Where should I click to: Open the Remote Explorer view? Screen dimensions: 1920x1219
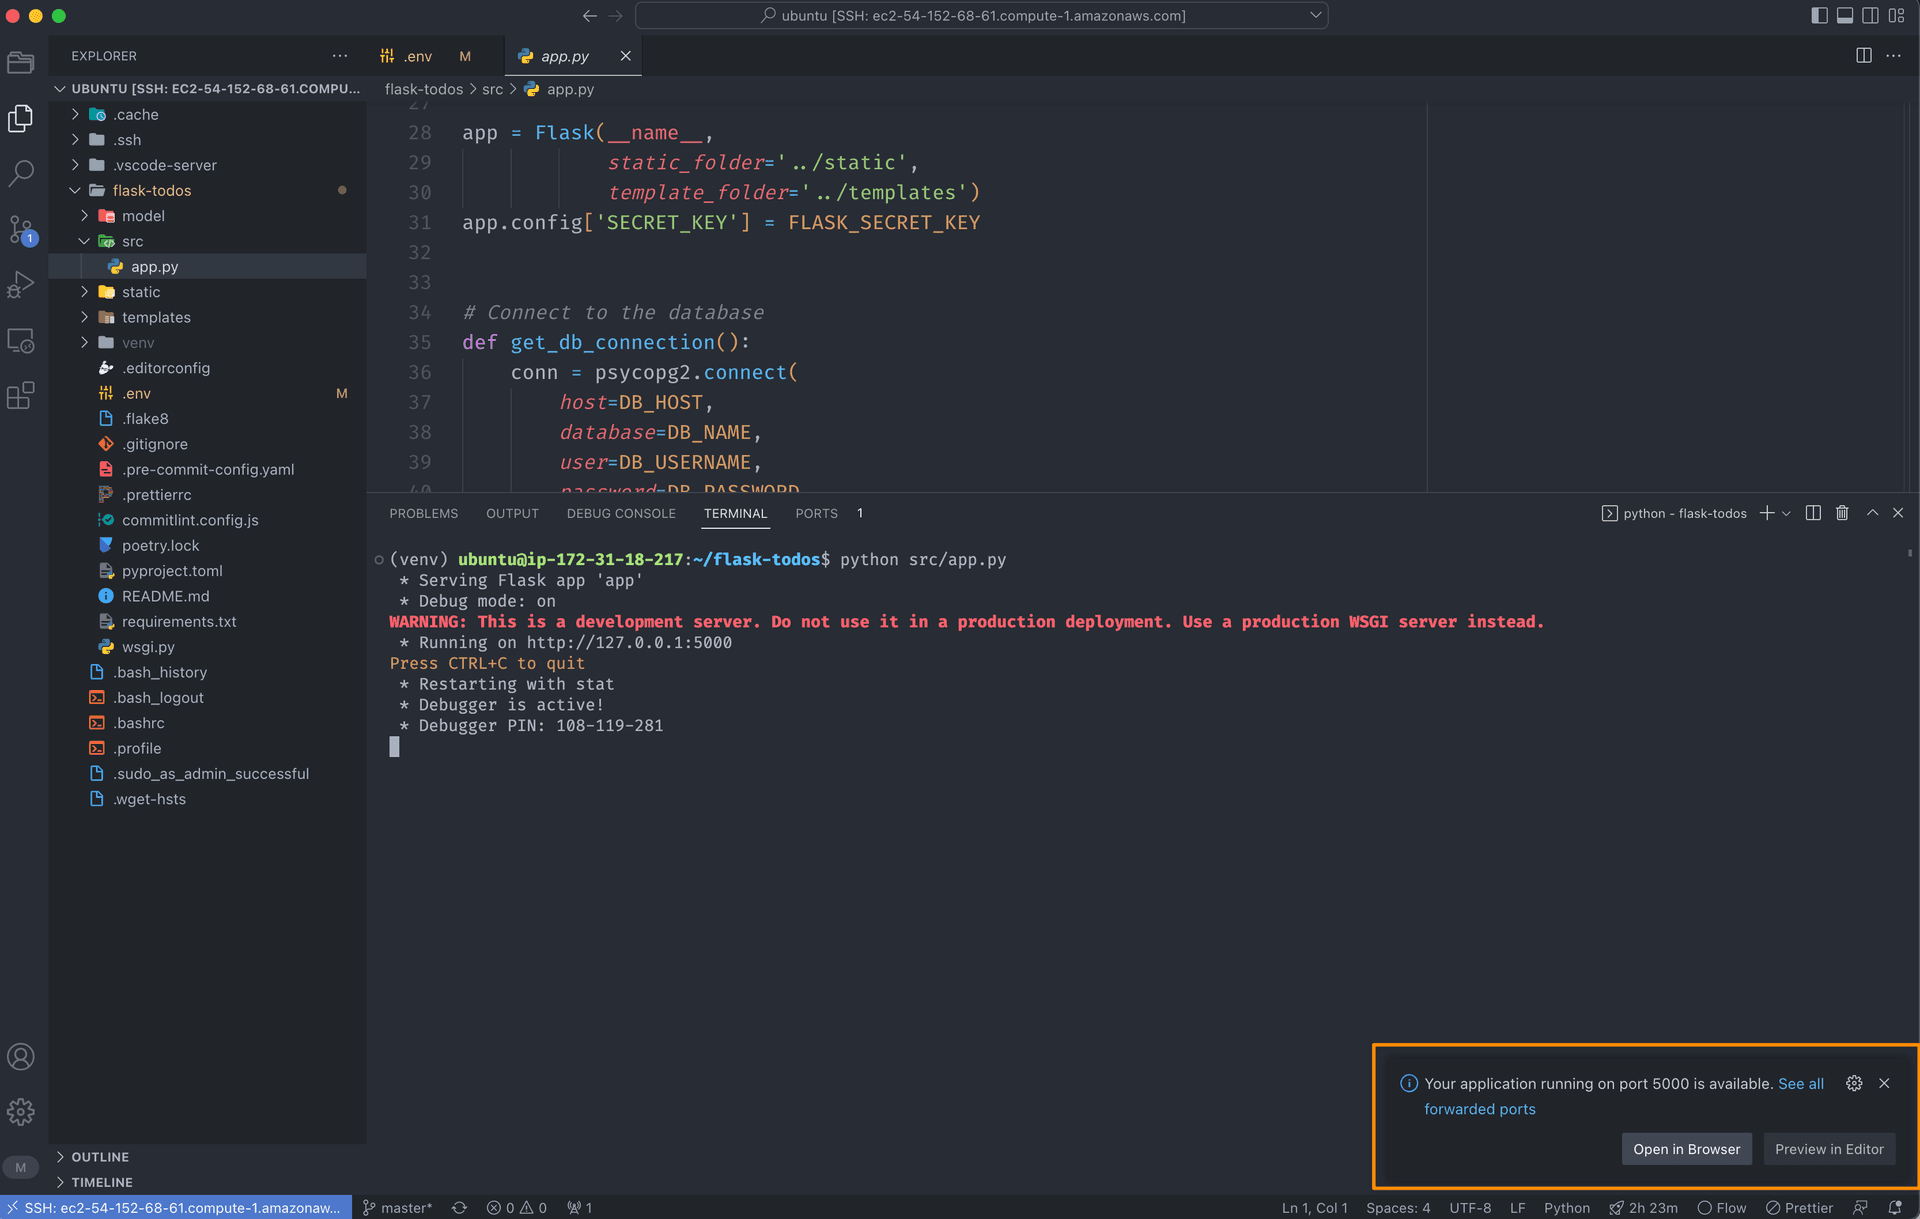[x=21, y=341]
